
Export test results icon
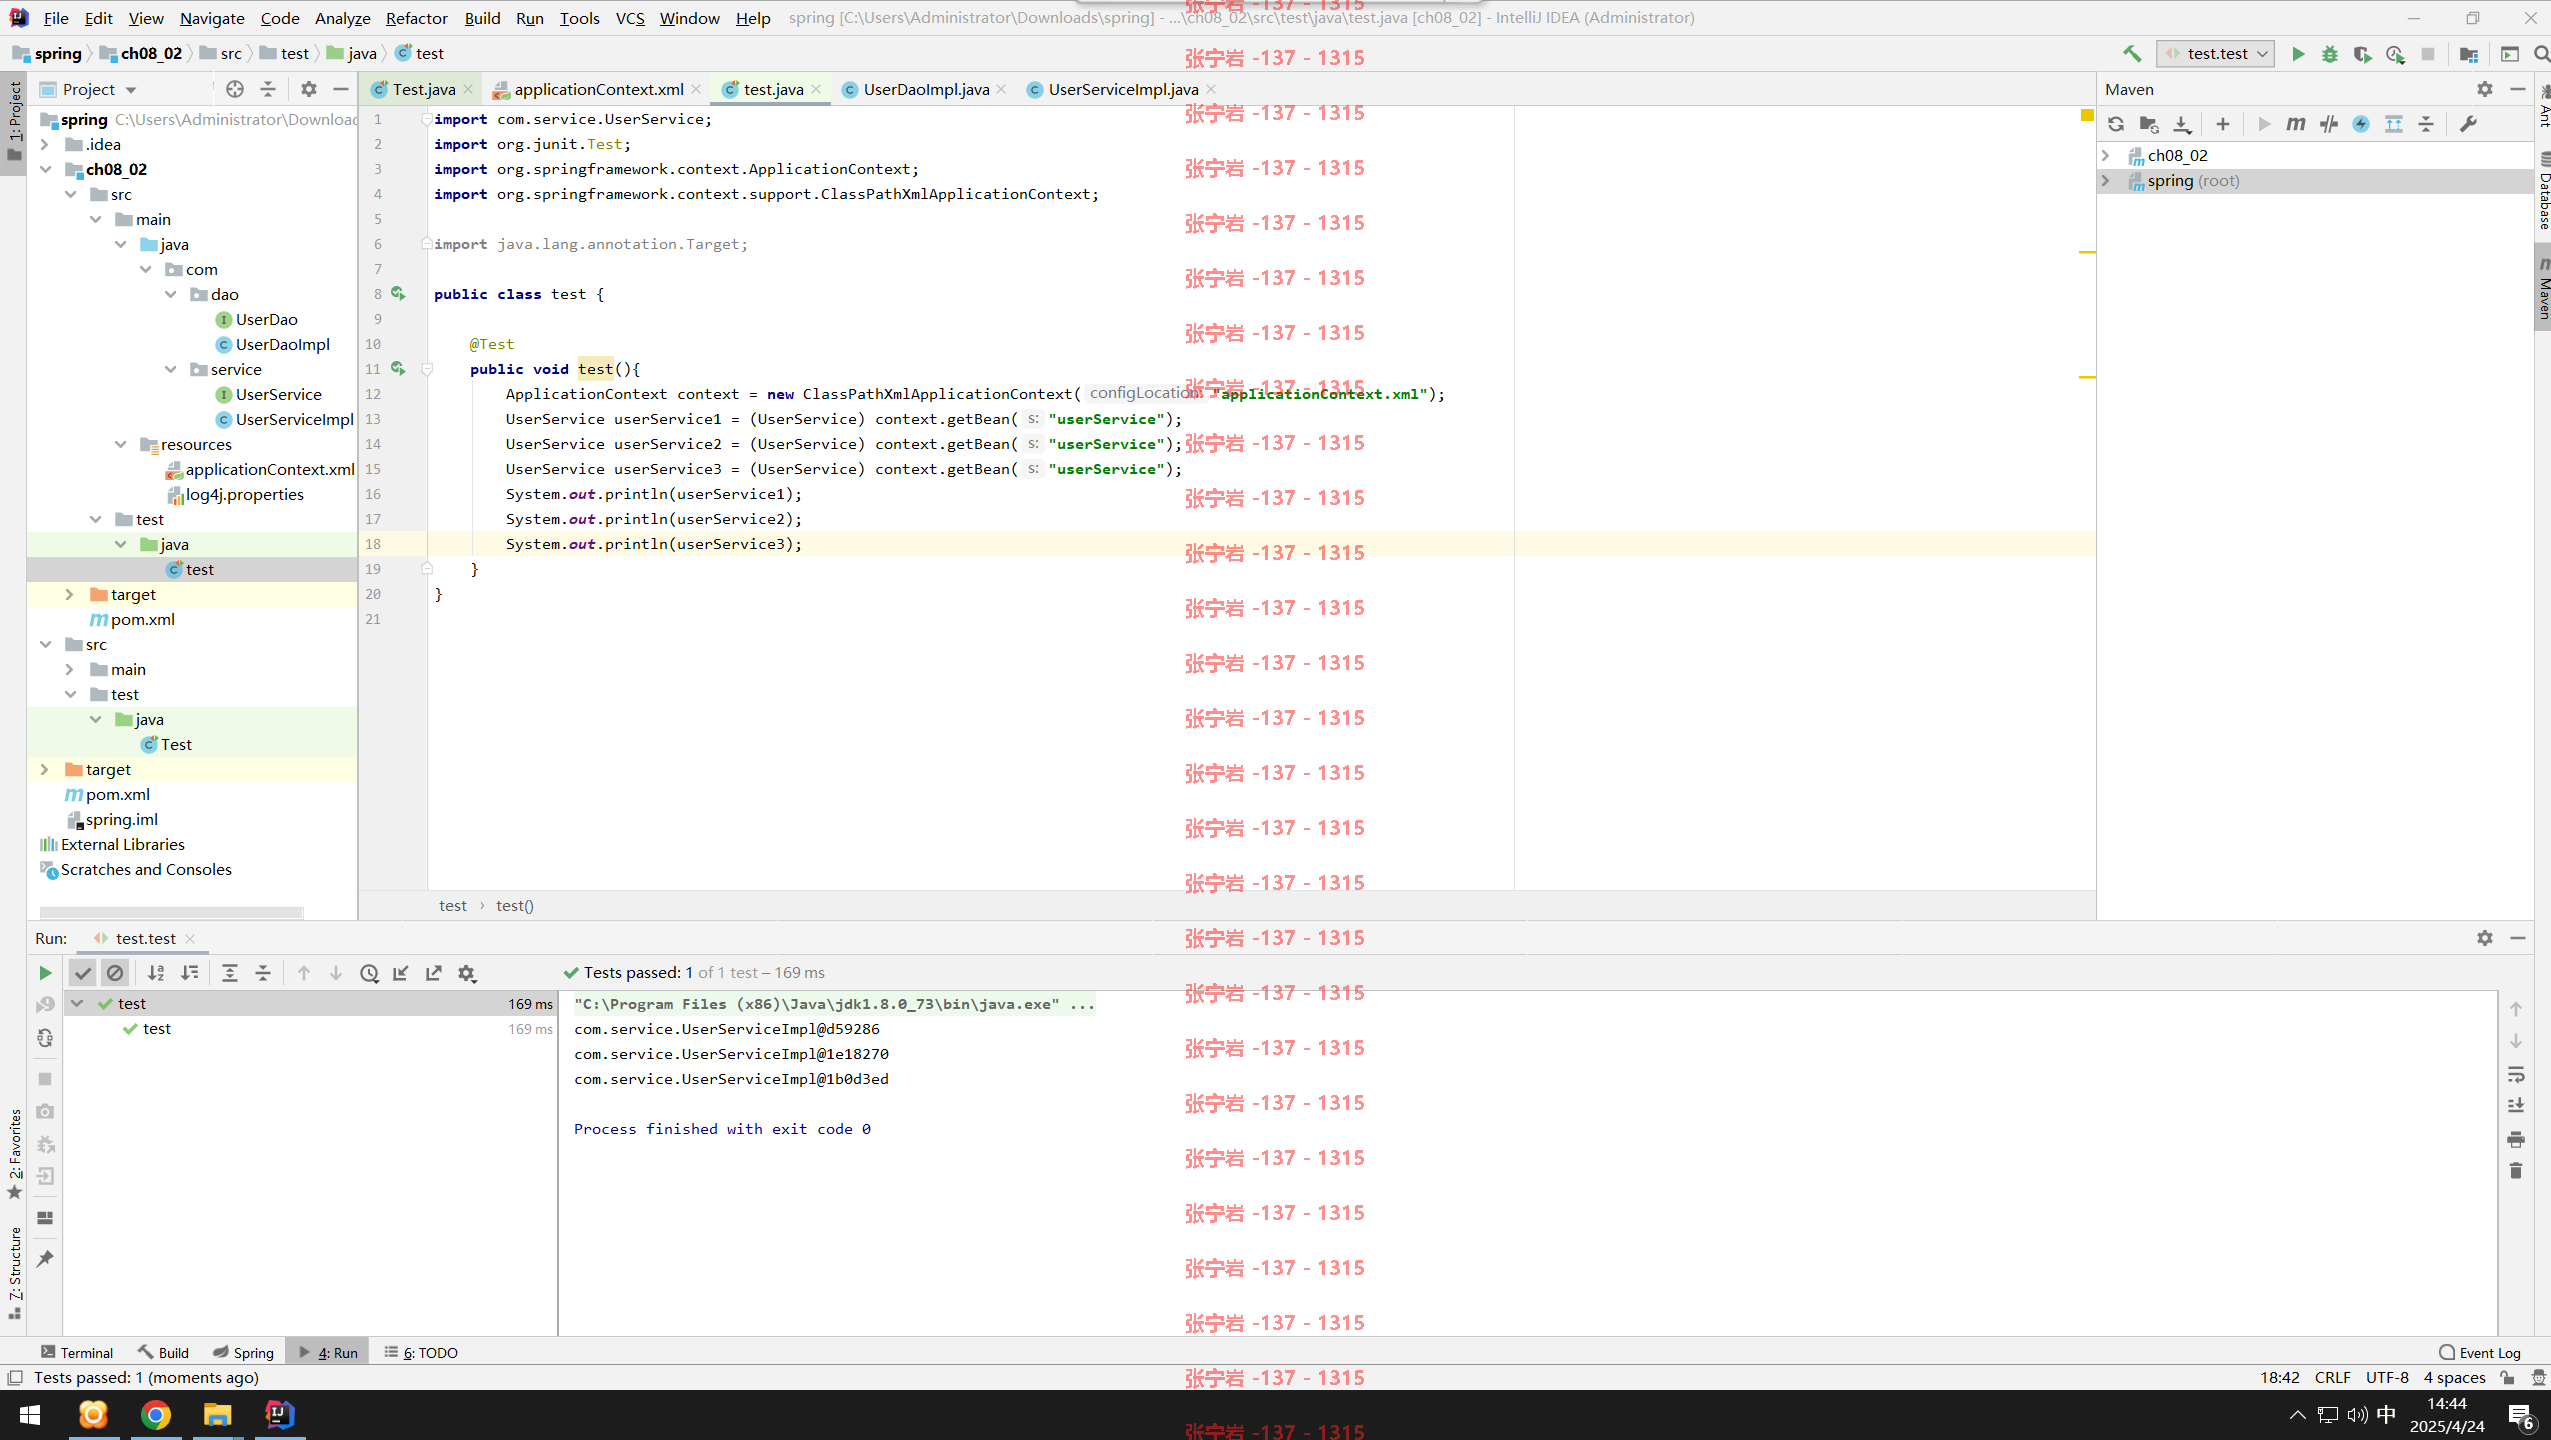(x=434, y=973)
